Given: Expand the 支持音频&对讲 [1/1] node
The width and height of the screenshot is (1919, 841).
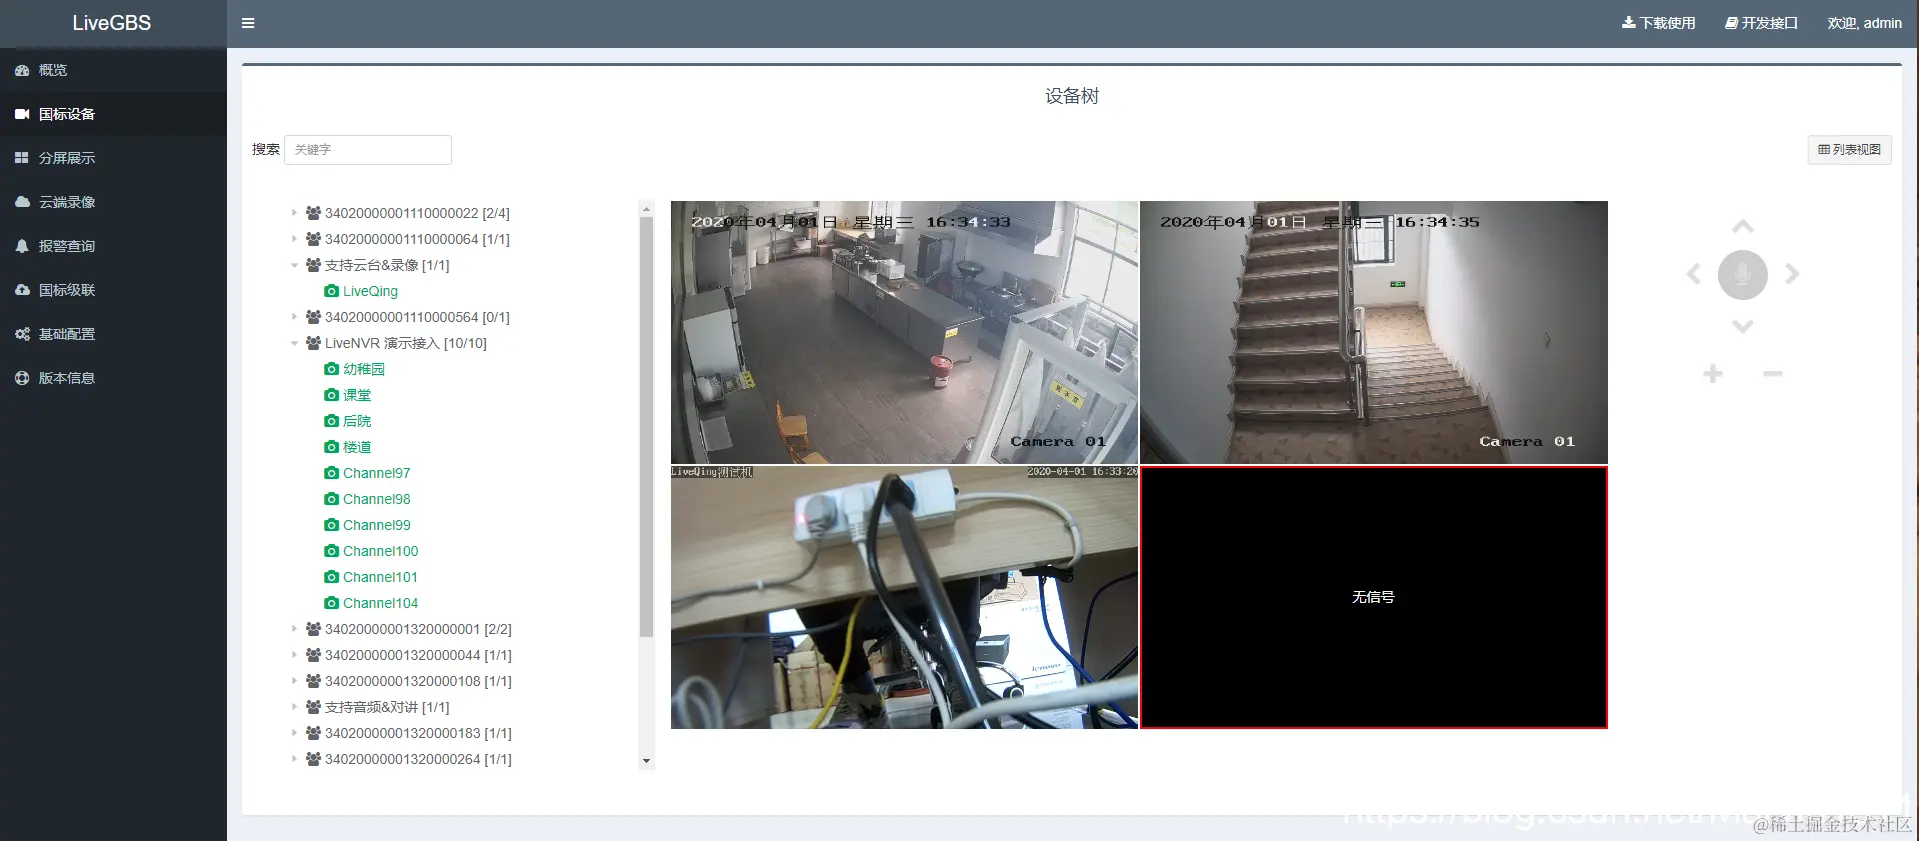Looking at the screenshot, I should click(294, 707).
